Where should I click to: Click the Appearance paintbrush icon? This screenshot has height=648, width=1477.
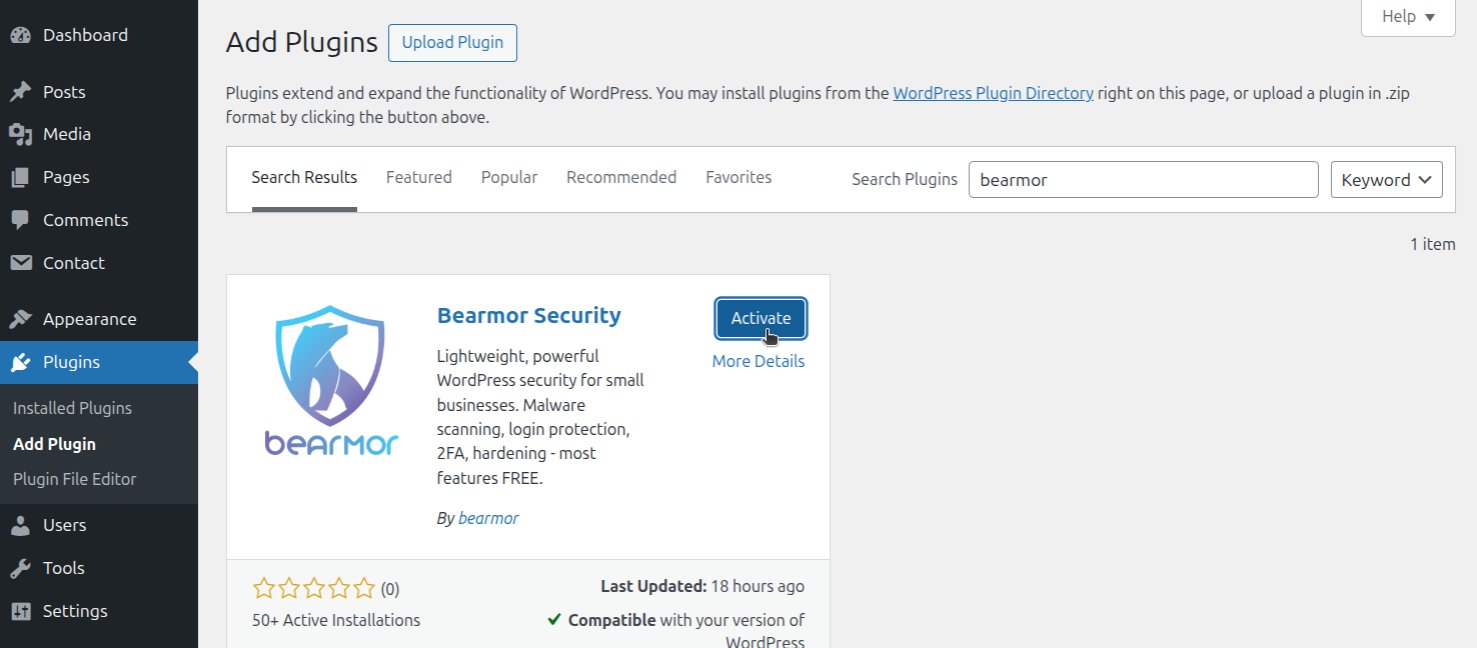(20, 320)
